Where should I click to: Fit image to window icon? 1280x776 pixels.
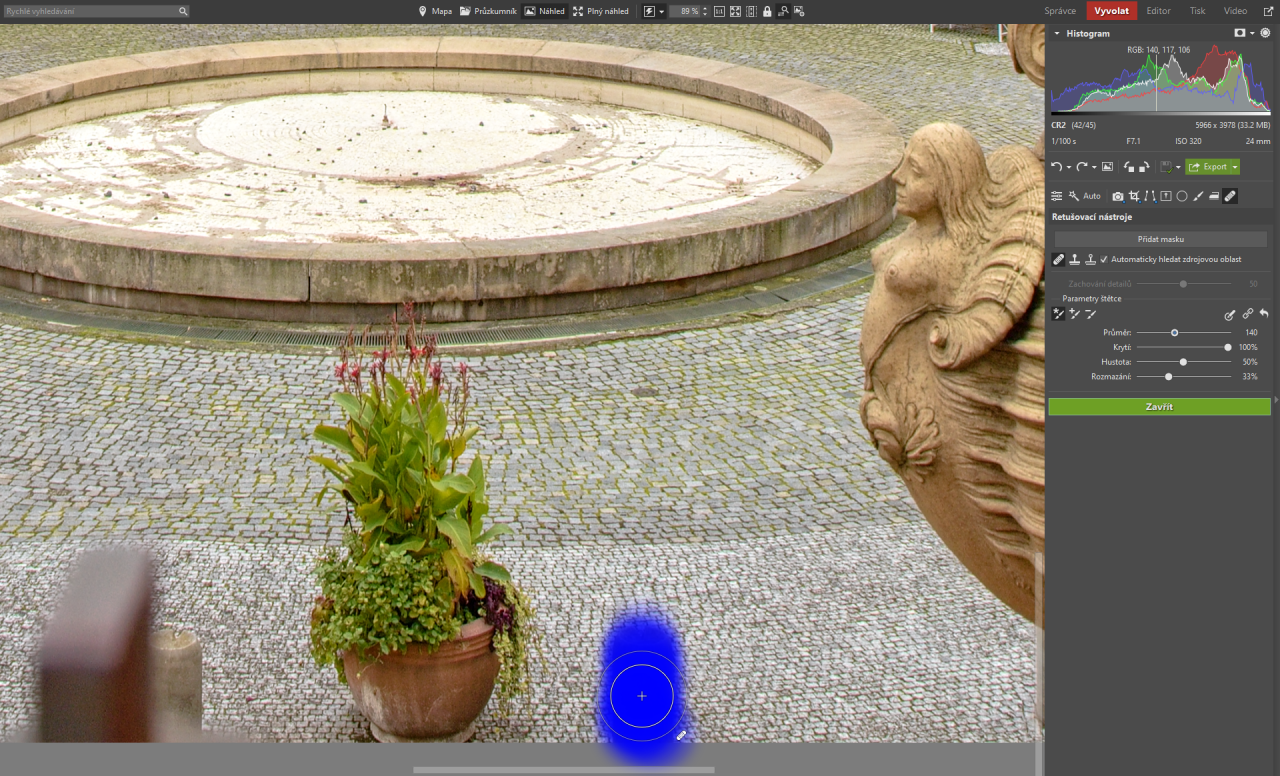click(x=735, y=11)
